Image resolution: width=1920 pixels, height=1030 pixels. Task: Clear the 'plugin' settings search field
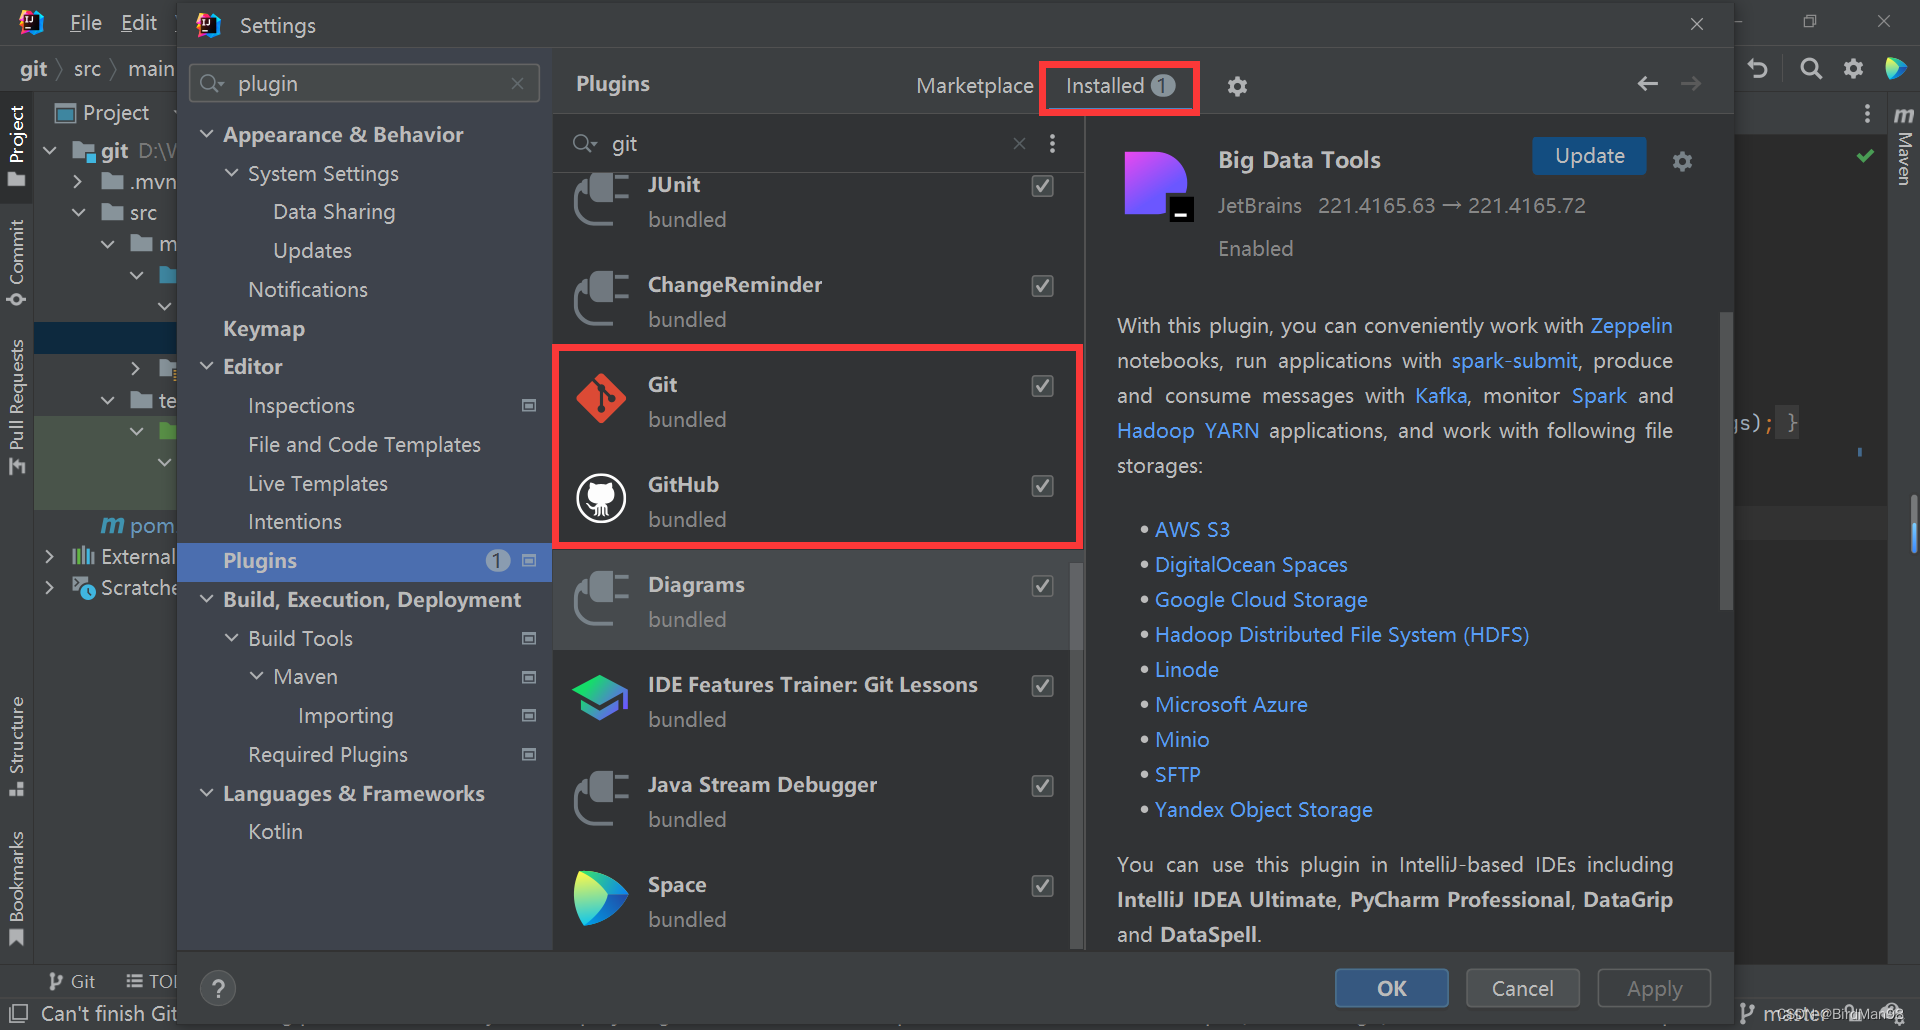517,84
